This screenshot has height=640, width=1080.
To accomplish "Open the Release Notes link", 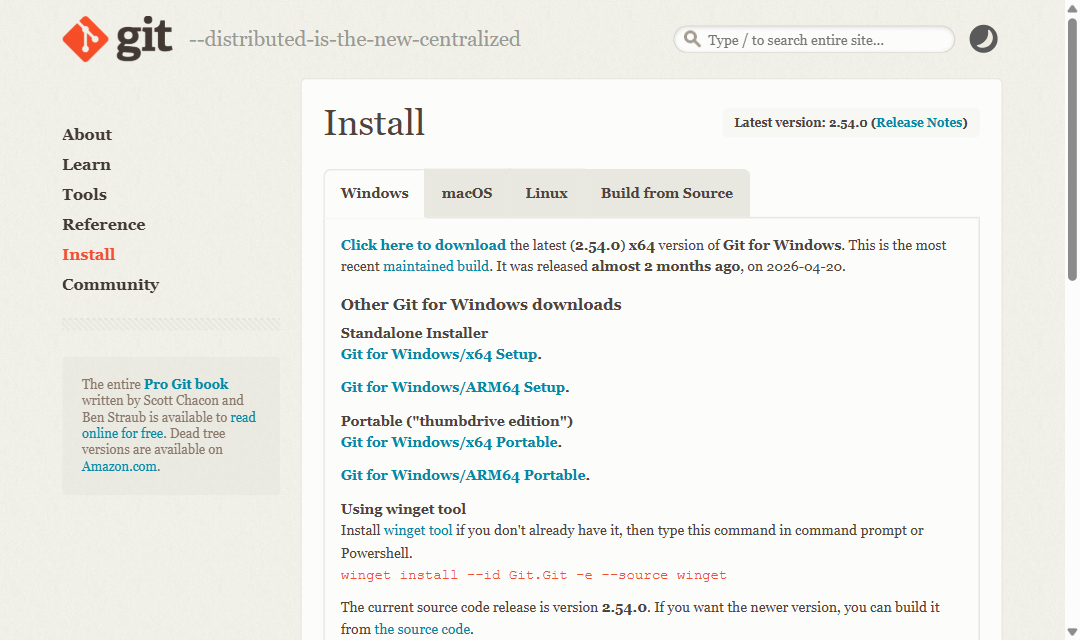I will click(x=919, y=123).
